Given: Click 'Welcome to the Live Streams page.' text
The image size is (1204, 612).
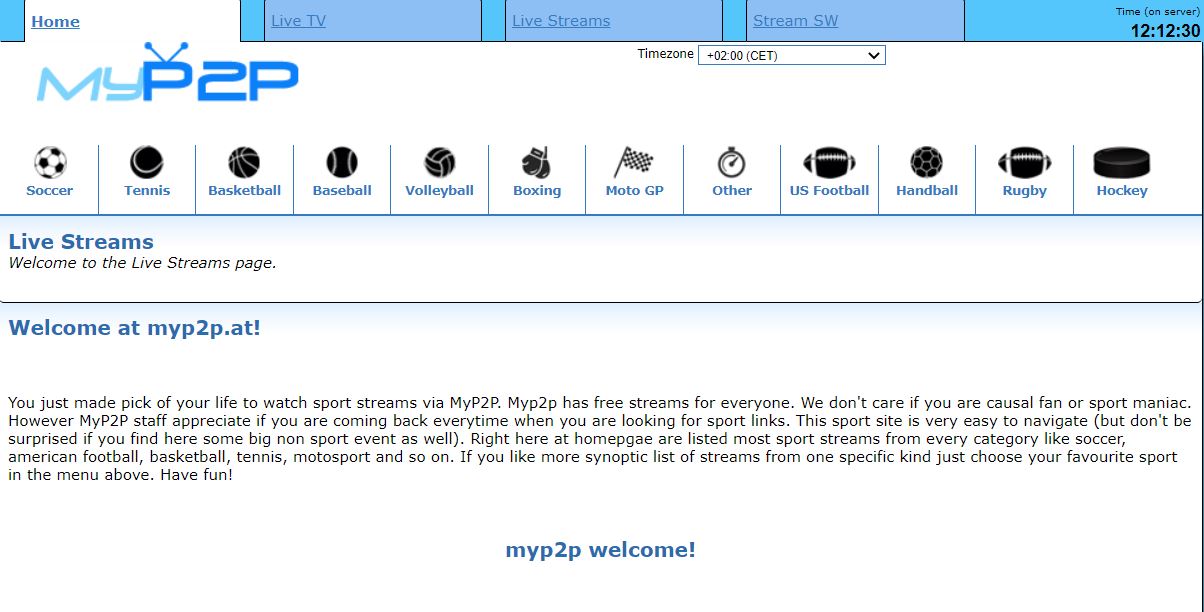Looking at the screenshot, I should (142, 263).
